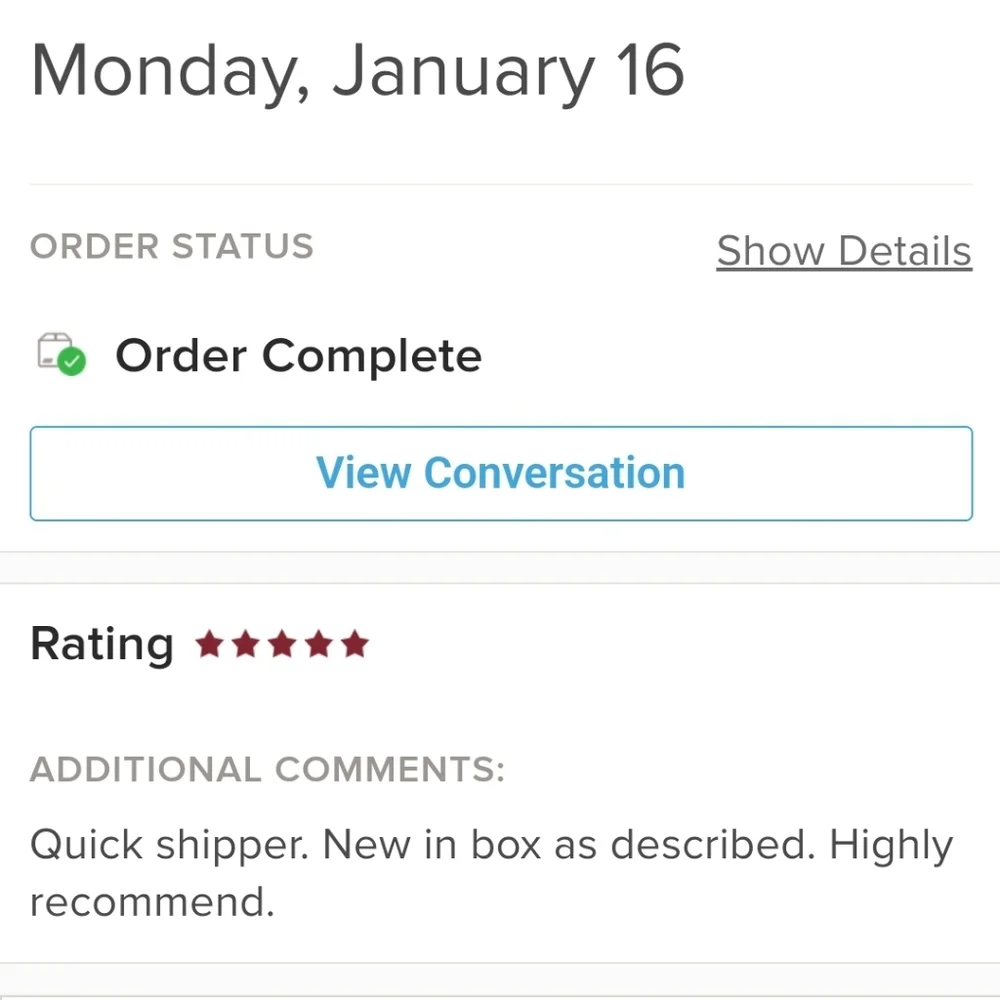The width and height of the screenshot is (1000, 1000).
Task: Click the divider line below the date
Action: [x=501, y=184]
